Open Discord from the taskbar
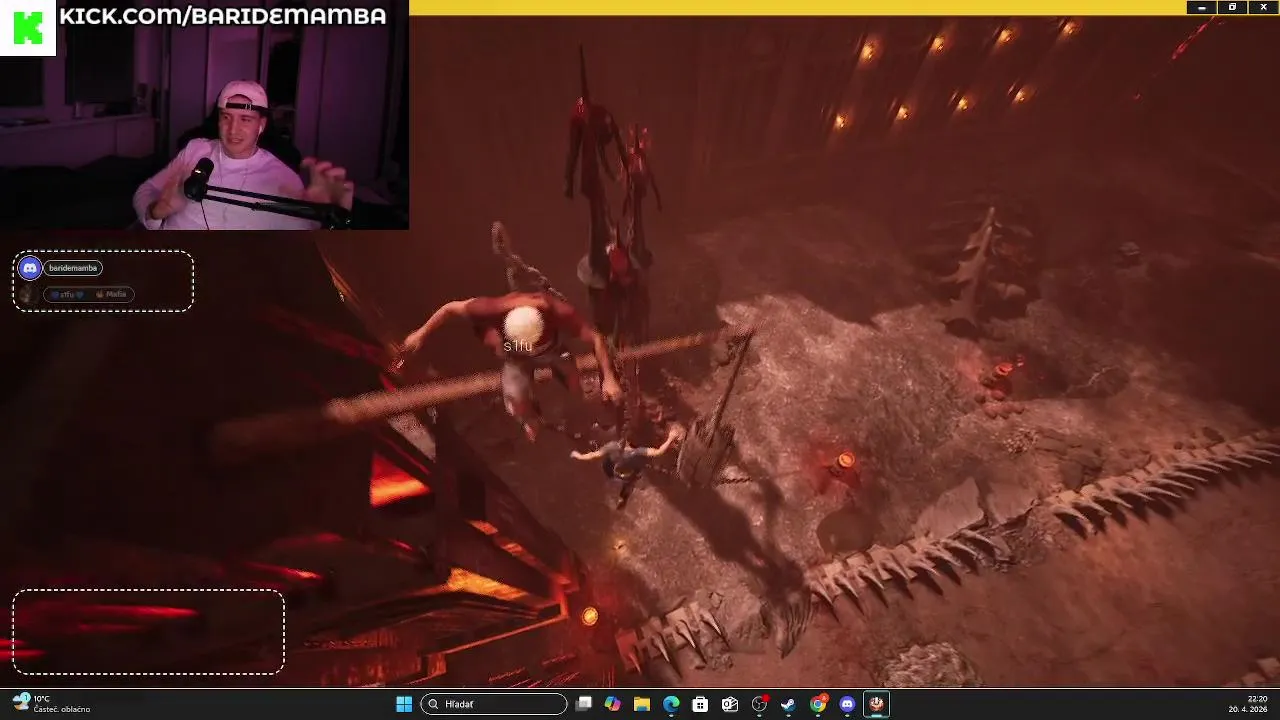 [847, 704]
